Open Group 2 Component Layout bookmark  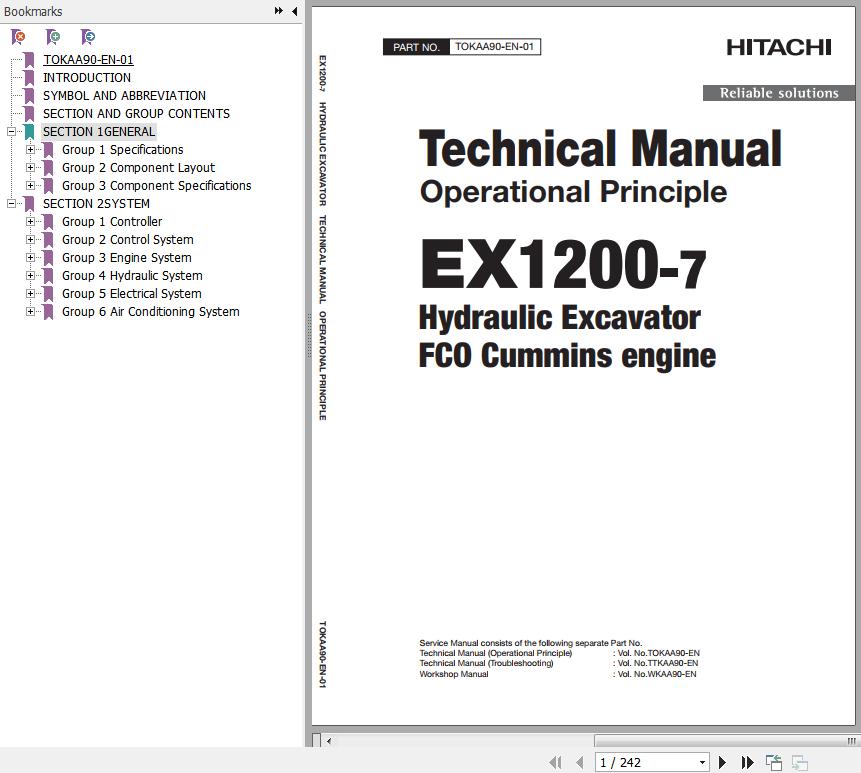138,168
